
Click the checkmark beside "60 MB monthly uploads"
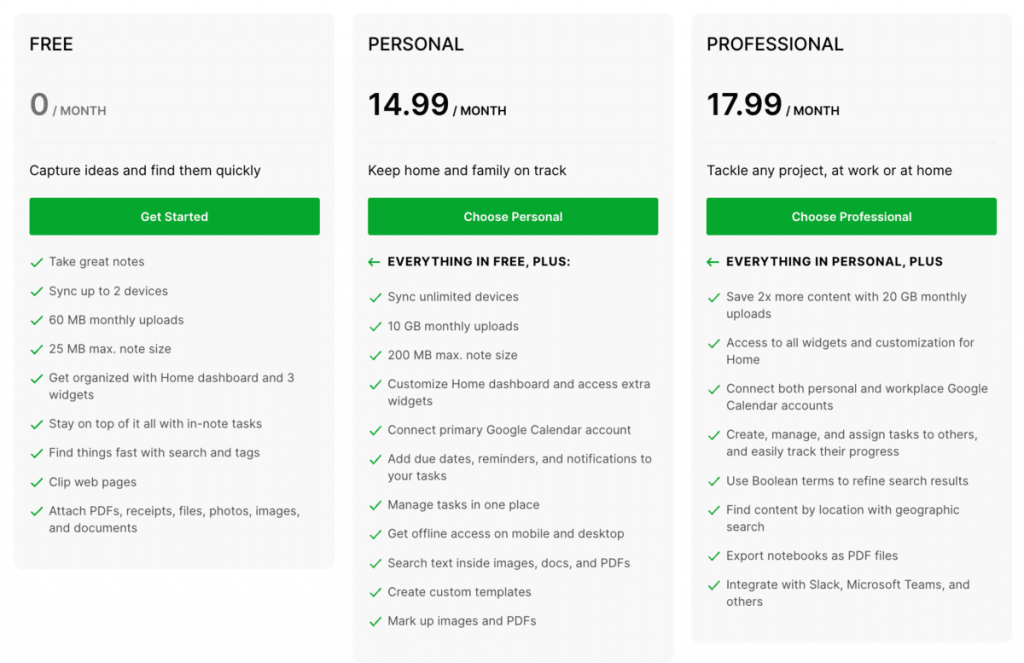37,320
